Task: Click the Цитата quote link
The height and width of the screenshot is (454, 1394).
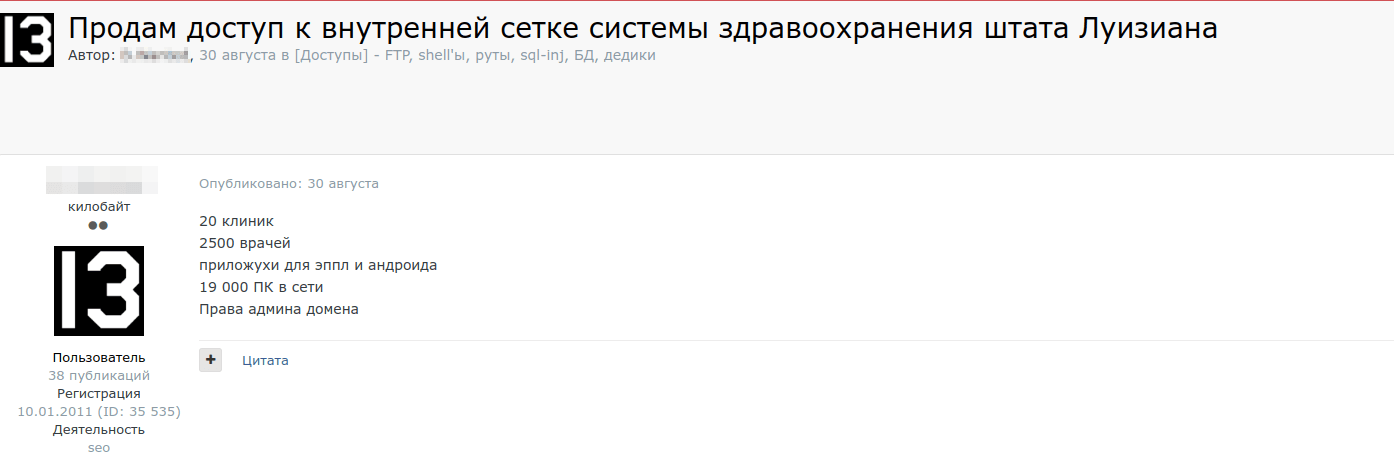Action: [265, 360]
